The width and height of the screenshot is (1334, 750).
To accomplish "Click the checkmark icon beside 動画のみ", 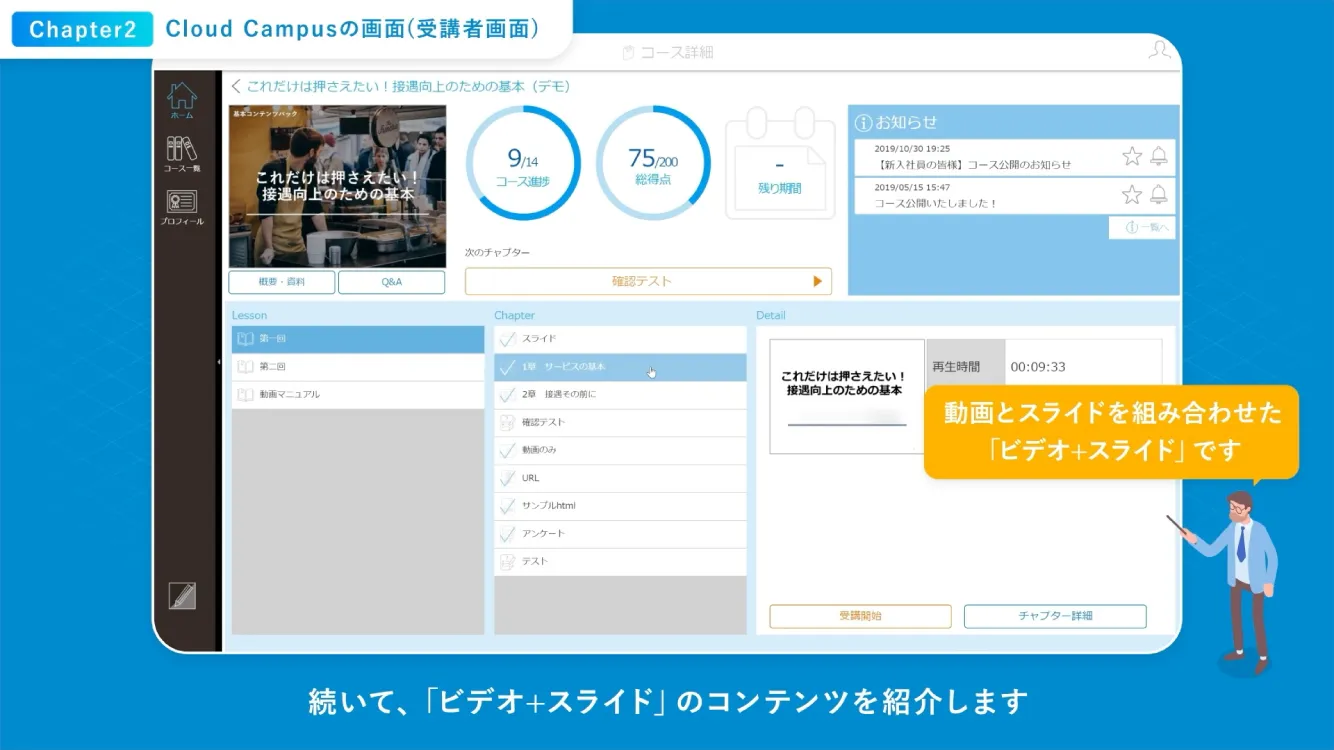I will [507, 450].
